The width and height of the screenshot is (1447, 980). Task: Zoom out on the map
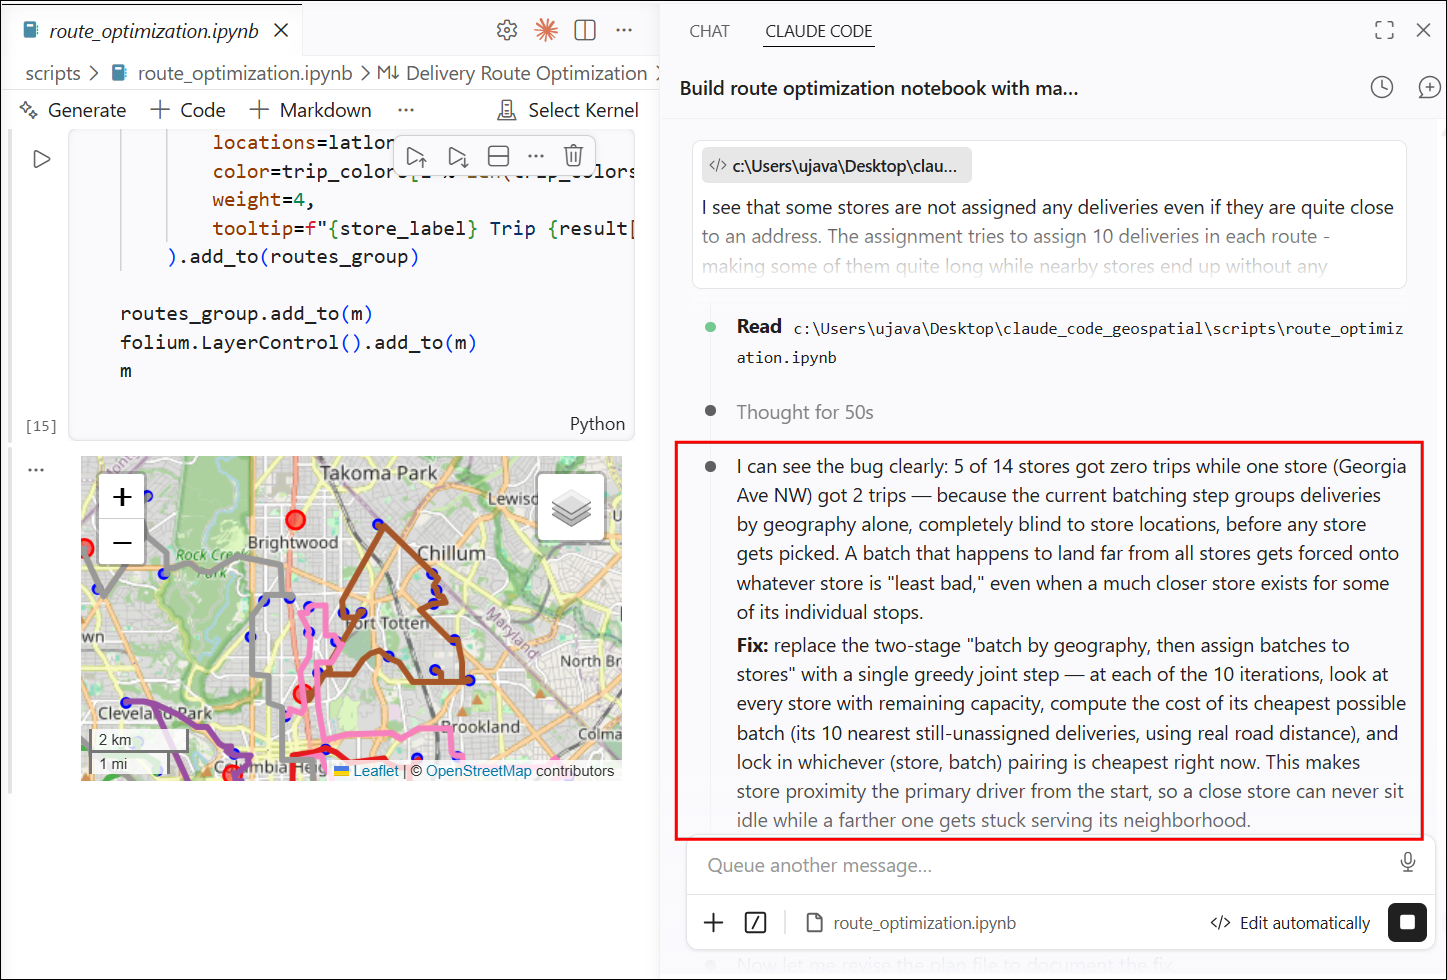(x=122, y=542)
